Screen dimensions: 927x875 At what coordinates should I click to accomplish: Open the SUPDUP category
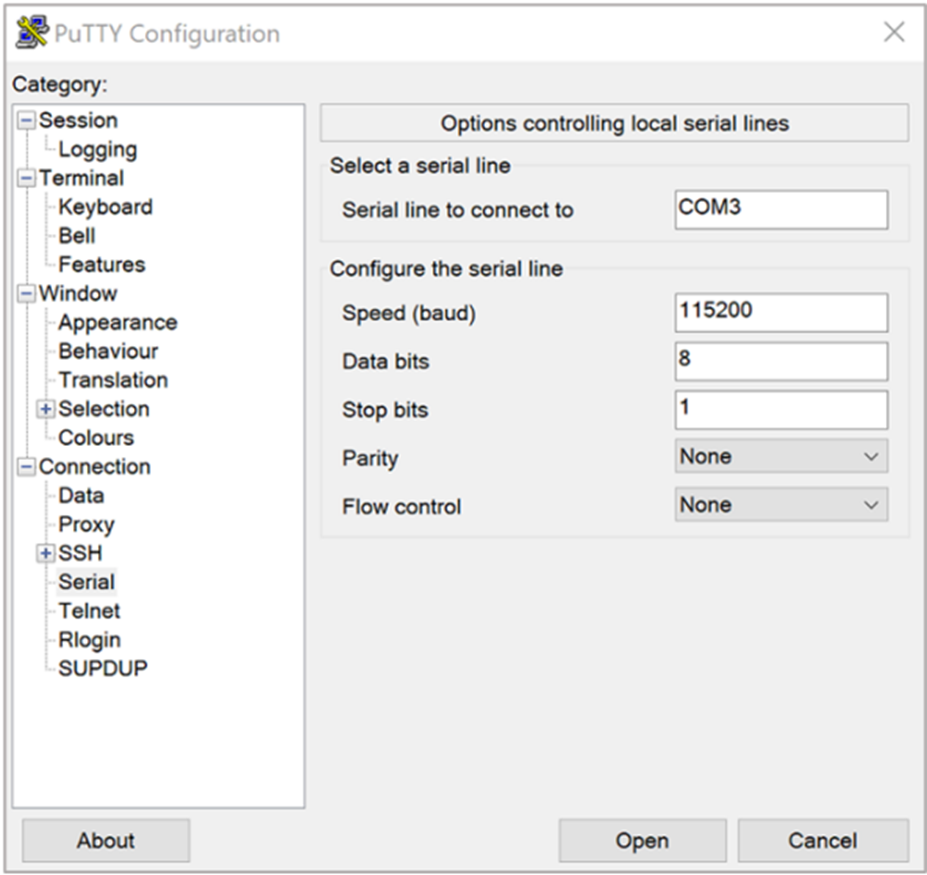(103, 668)
